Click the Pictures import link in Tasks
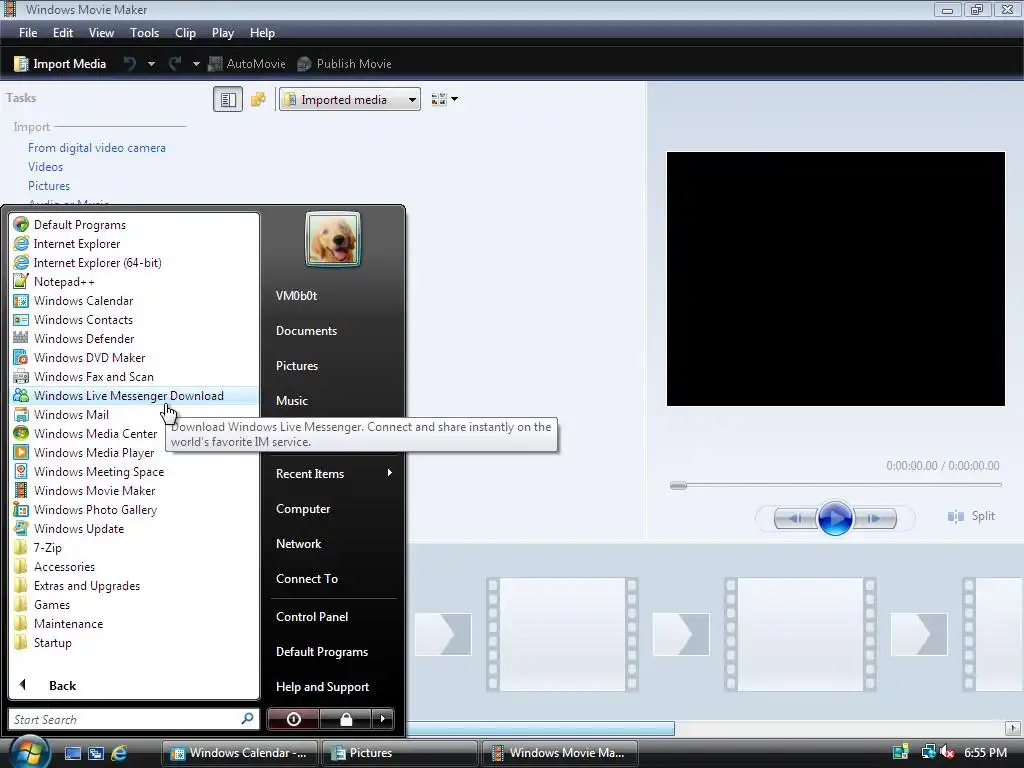This screenshot has height=768, width=1024. pyautogui.click(x=48, y=185)
